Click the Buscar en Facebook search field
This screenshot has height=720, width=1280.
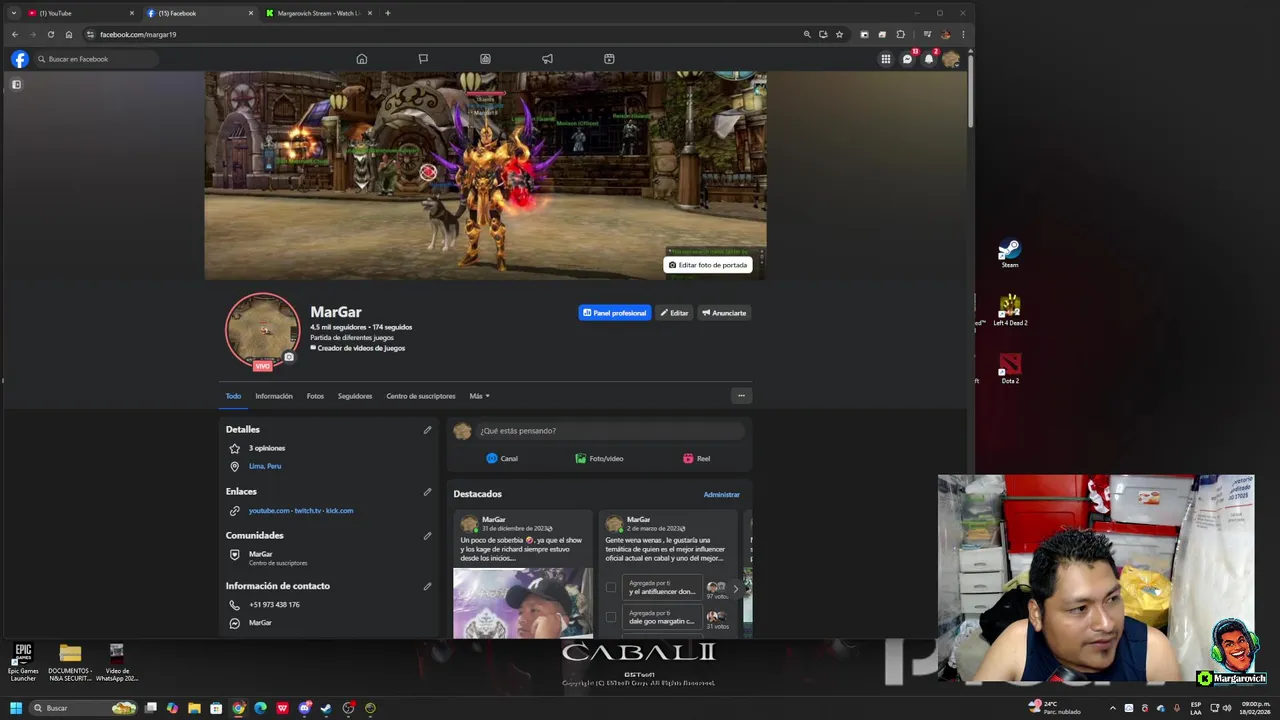pyautogui.click(x=96, y=59)
